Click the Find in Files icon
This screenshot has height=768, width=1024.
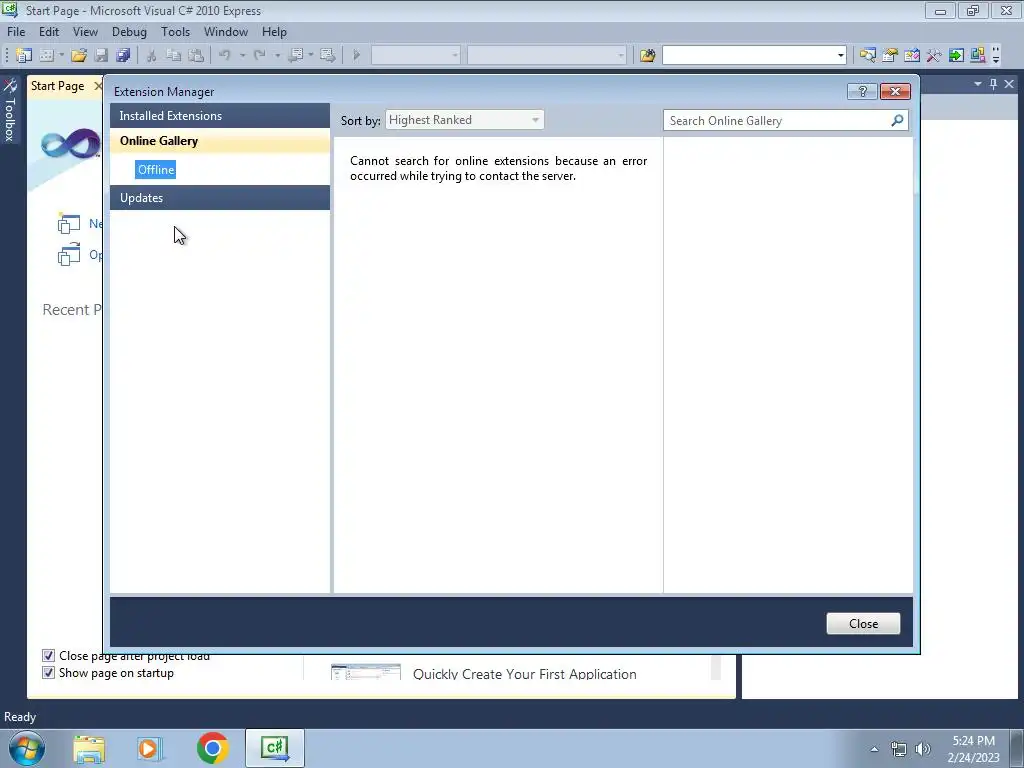click(647, 56)
